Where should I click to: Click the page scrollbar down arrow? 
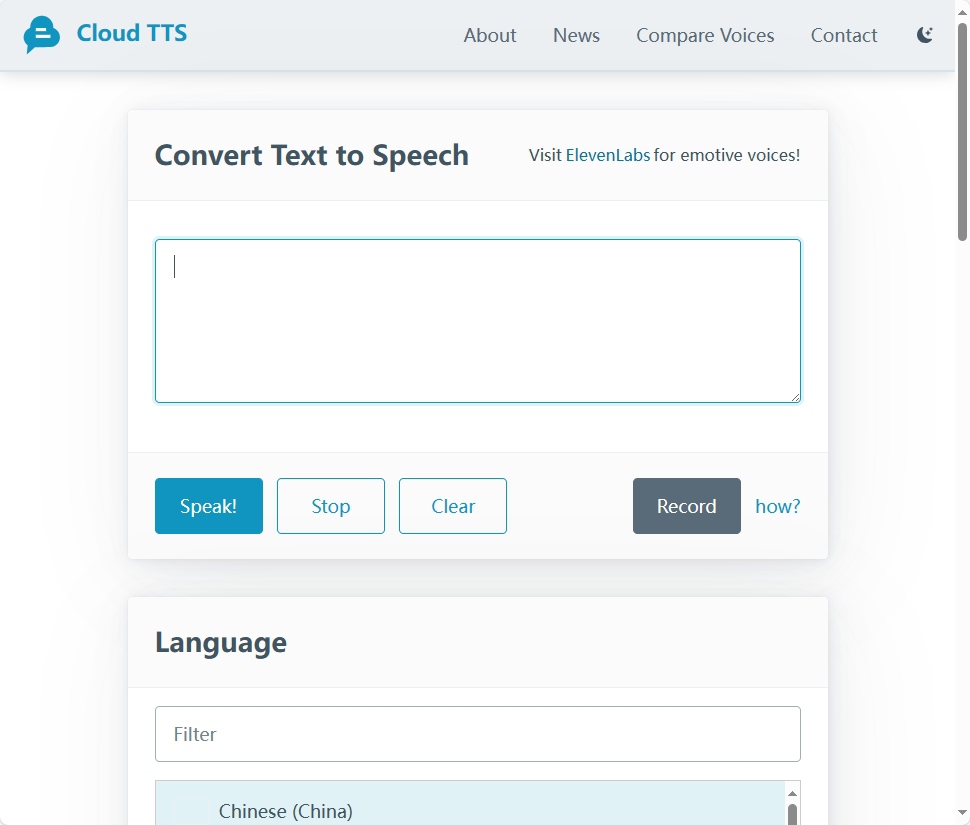[x=962, y=816]
